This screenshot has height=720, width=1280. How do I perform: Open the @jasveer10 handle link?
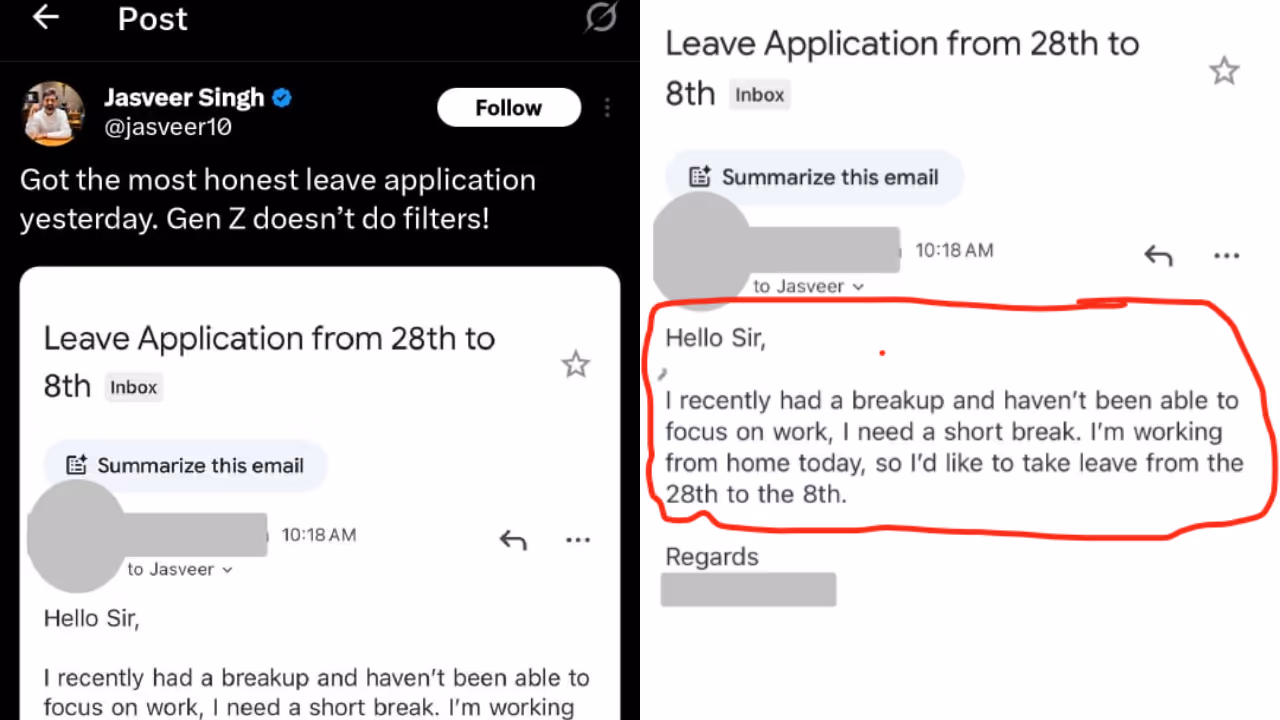[x=168, y=127]
